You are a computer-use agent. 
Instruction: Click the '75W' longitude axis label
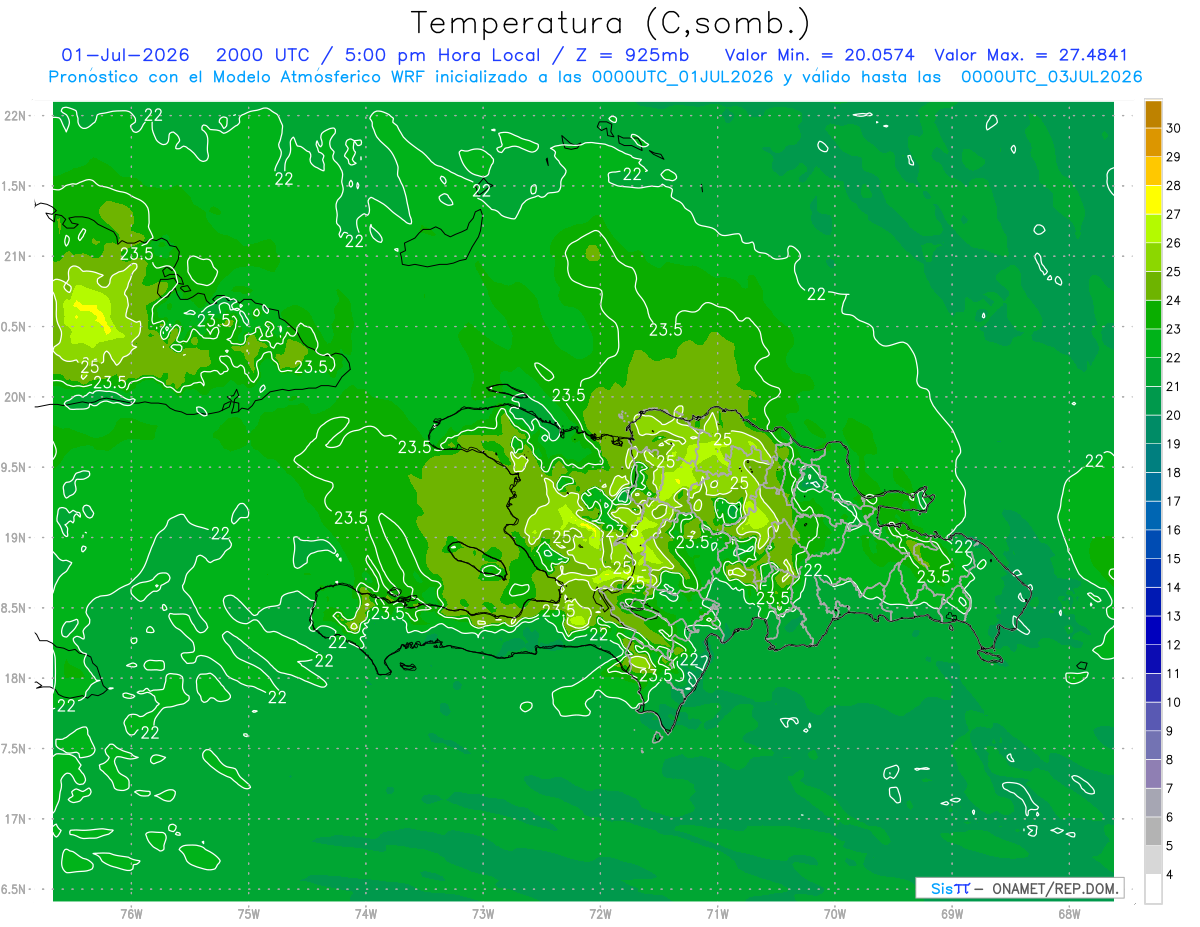coord(249,913)
